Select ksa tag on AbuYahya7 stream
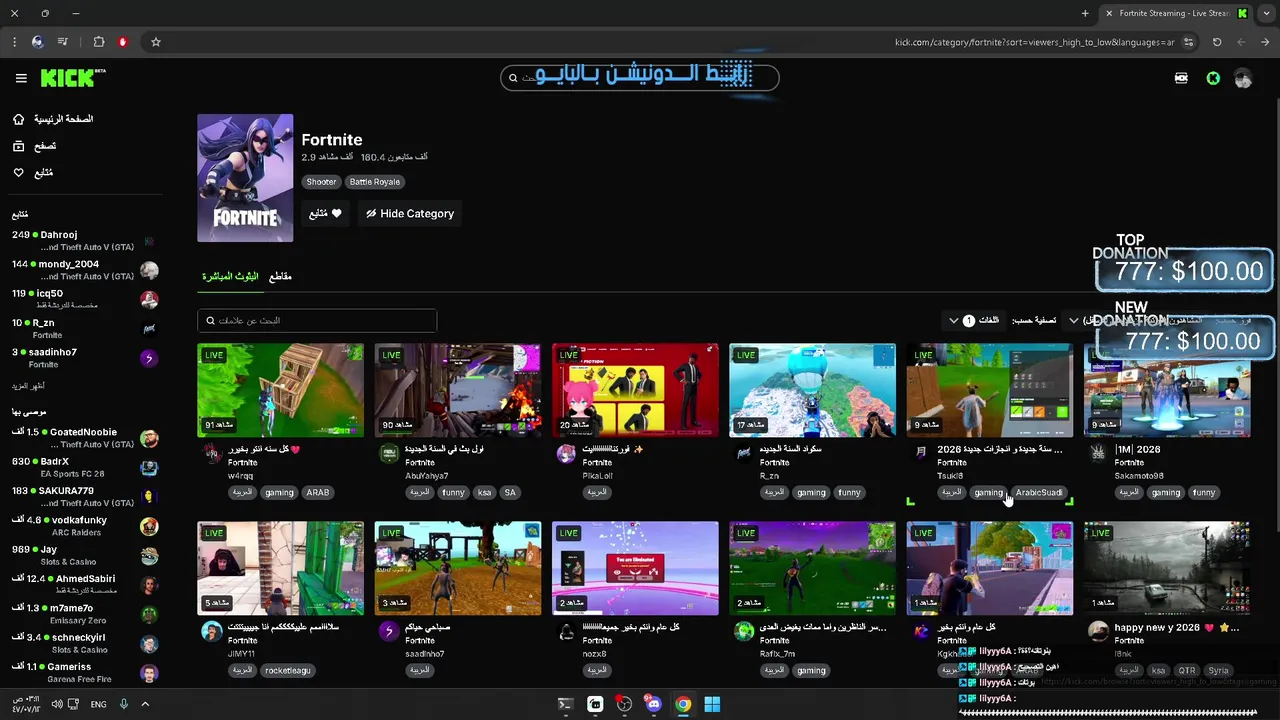Screen dimensions: 1280x720 pyautogui.click(x=484, y=493)
